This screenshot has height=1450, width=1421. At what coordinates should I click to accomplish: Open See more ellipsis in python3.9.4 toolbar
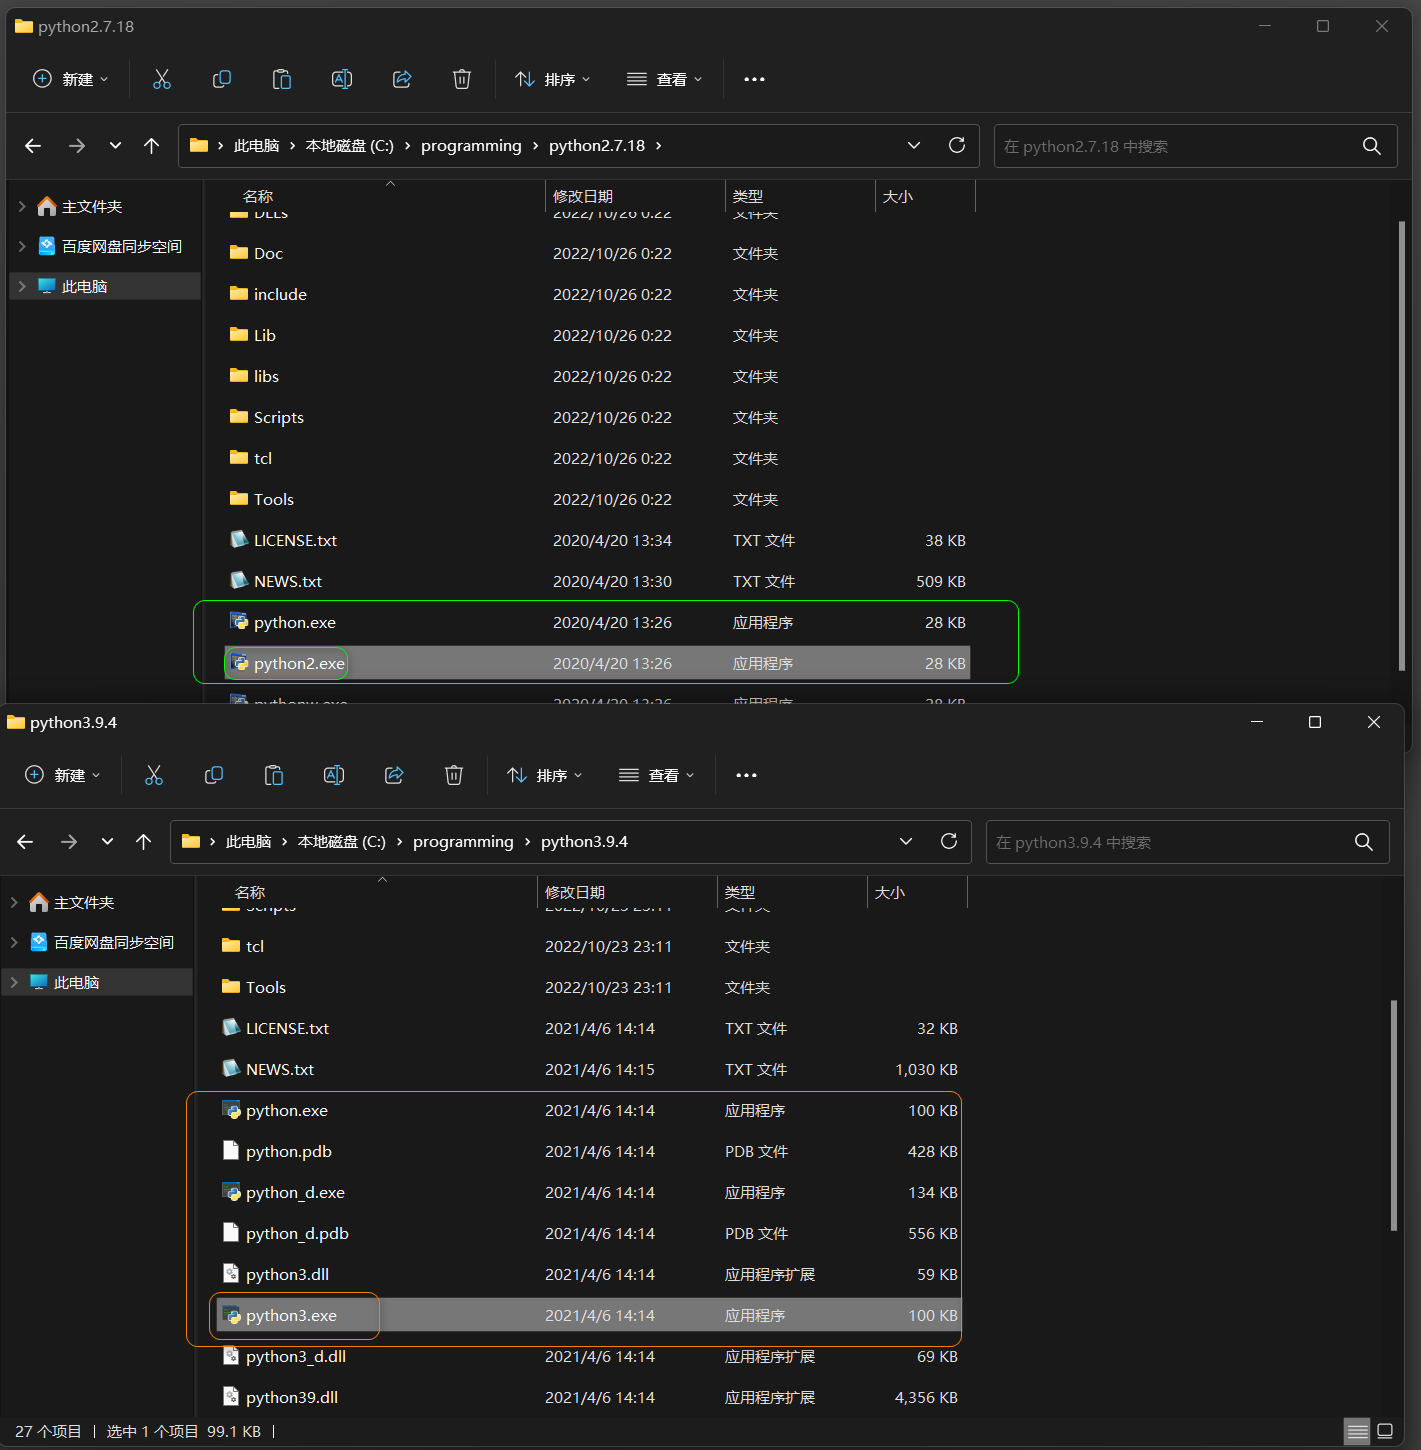pyautogui.click(x=747, y=775)
